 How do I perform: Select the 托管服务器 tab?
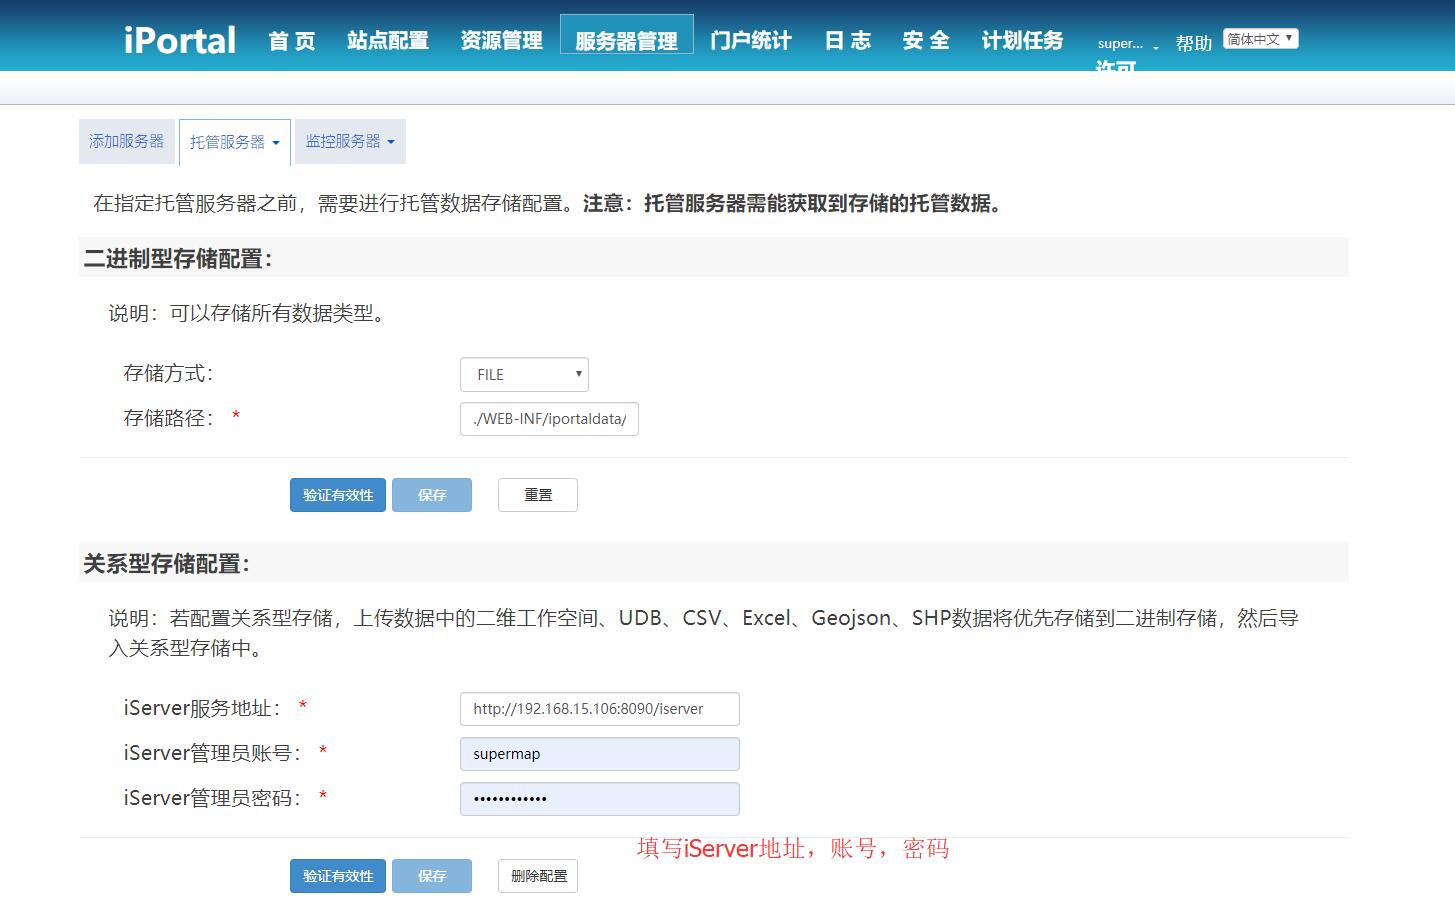tap(228, 141)
